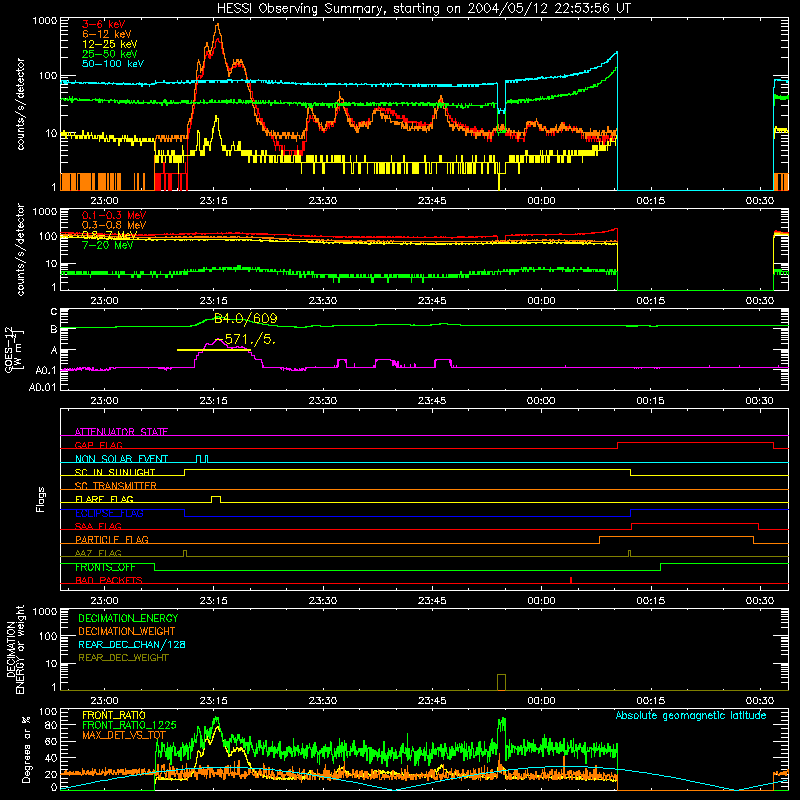Click the '0.1-0.3 MeV' legend label

(x=114, y=215)
